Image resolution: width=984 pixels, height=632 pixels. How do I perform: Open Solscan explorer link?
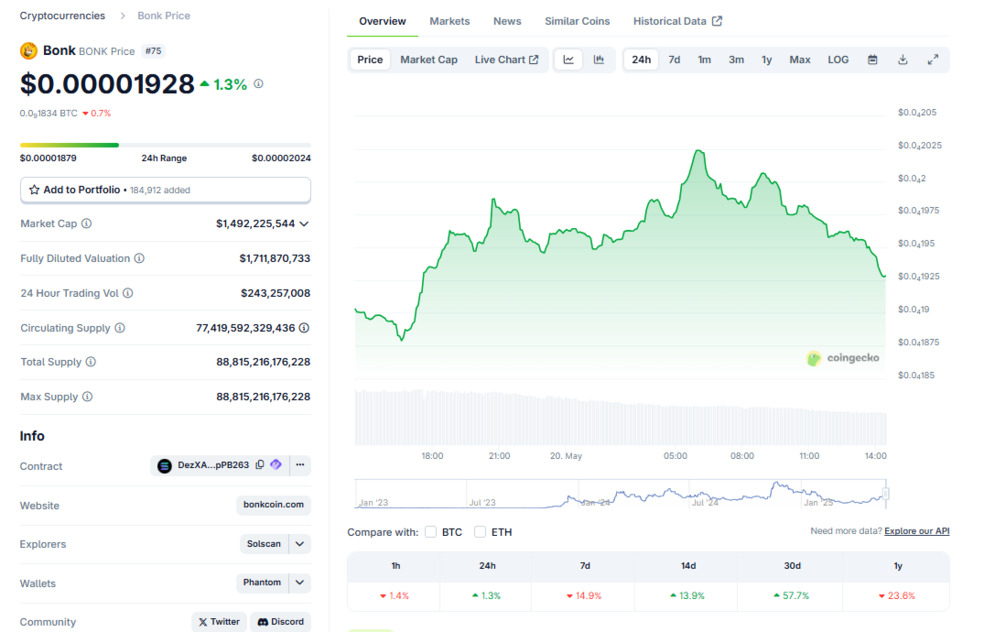(x=264, y=544)
